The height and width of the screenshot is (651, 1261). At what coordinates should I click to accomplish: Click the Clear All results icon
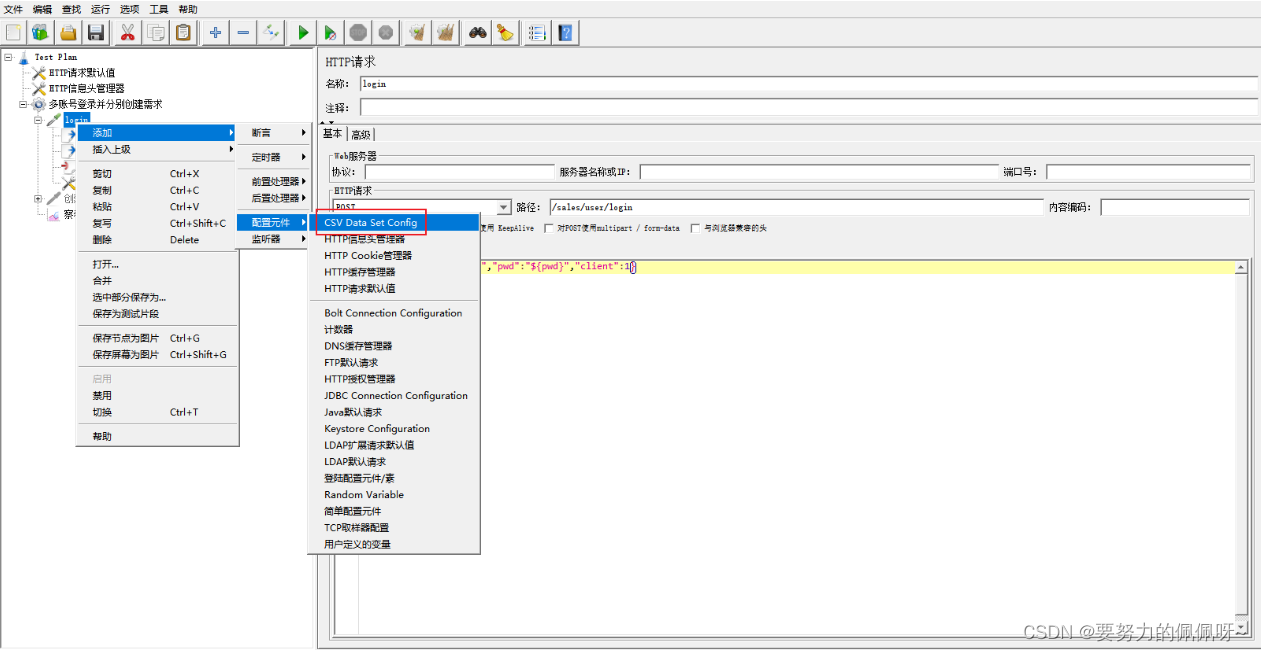coord(445,33)
